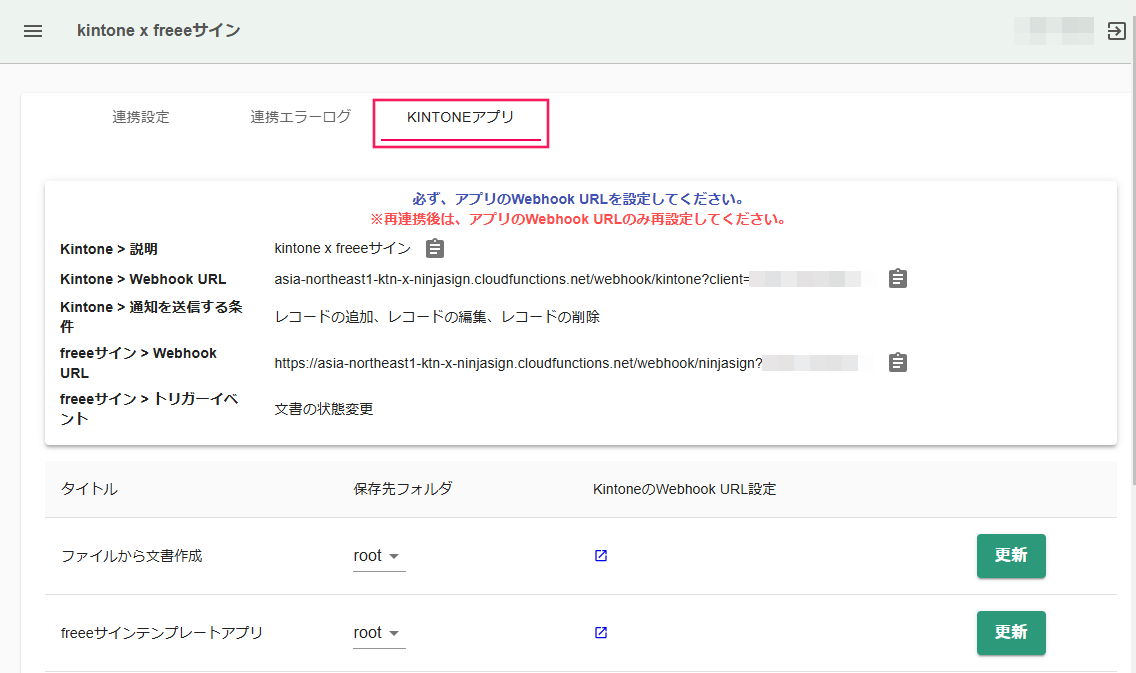The height and width of the screenshot is (673, 1136).
Task: Select the KINTONEアプリ tab
Action: (461, 117)
